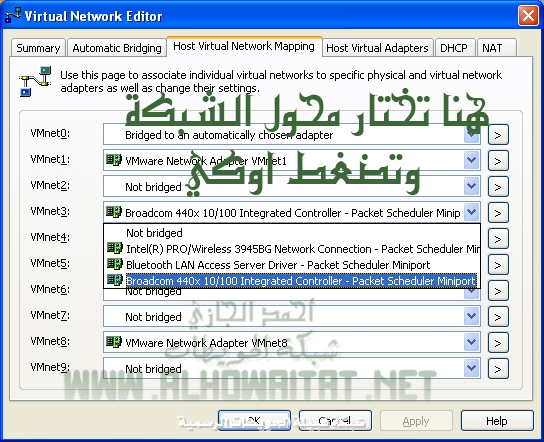
Task: Select the Host Virtual Network Mapping tab
Action: (x=244, y=46)
